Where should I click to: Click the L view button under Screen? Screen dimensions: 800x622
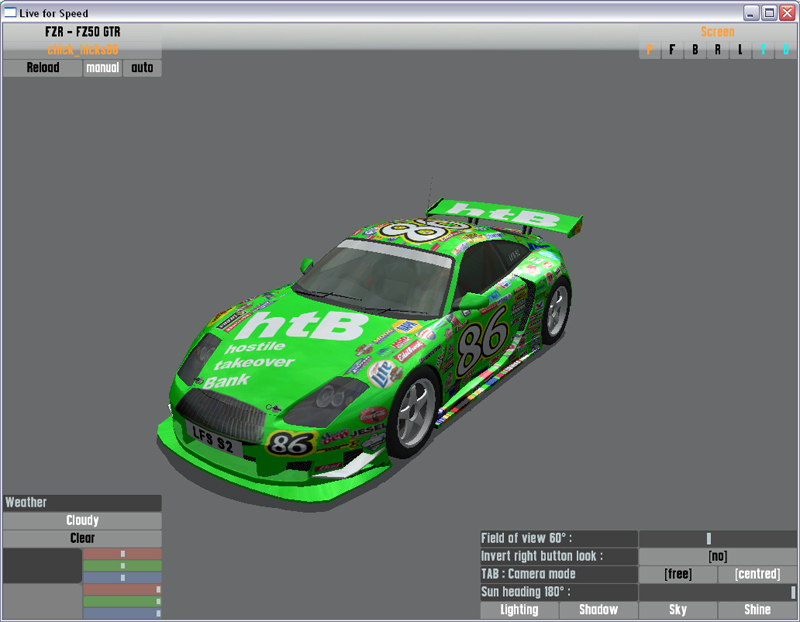pyautogui.click(x=740, y=50)
